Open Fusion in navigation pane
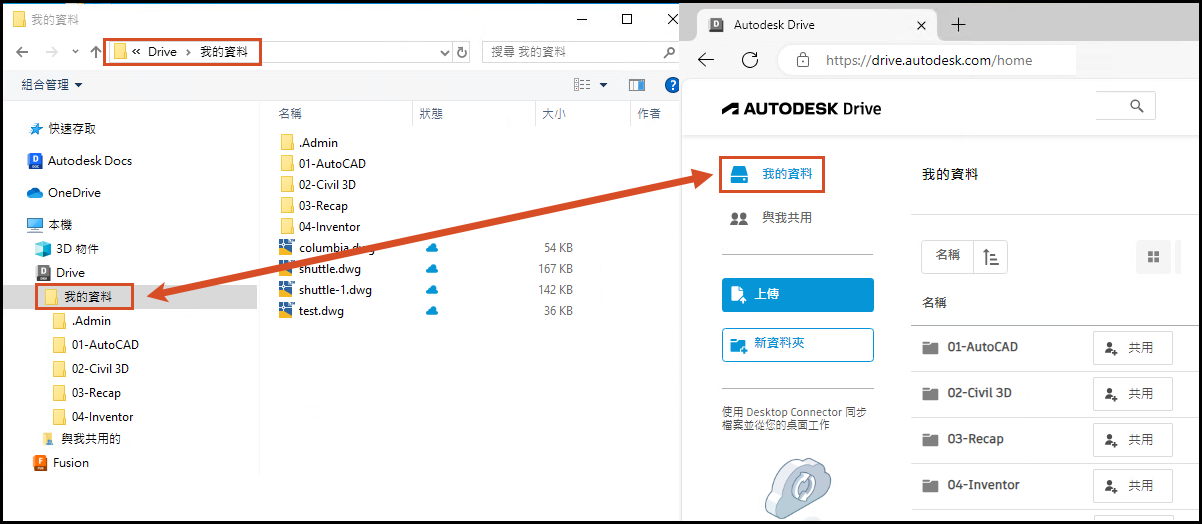 pyautogui.click(x=62, y=463)
